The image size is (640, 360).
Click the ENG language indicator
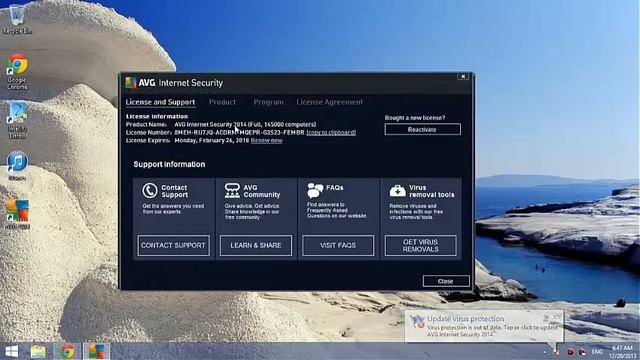[x=597, y=352]
